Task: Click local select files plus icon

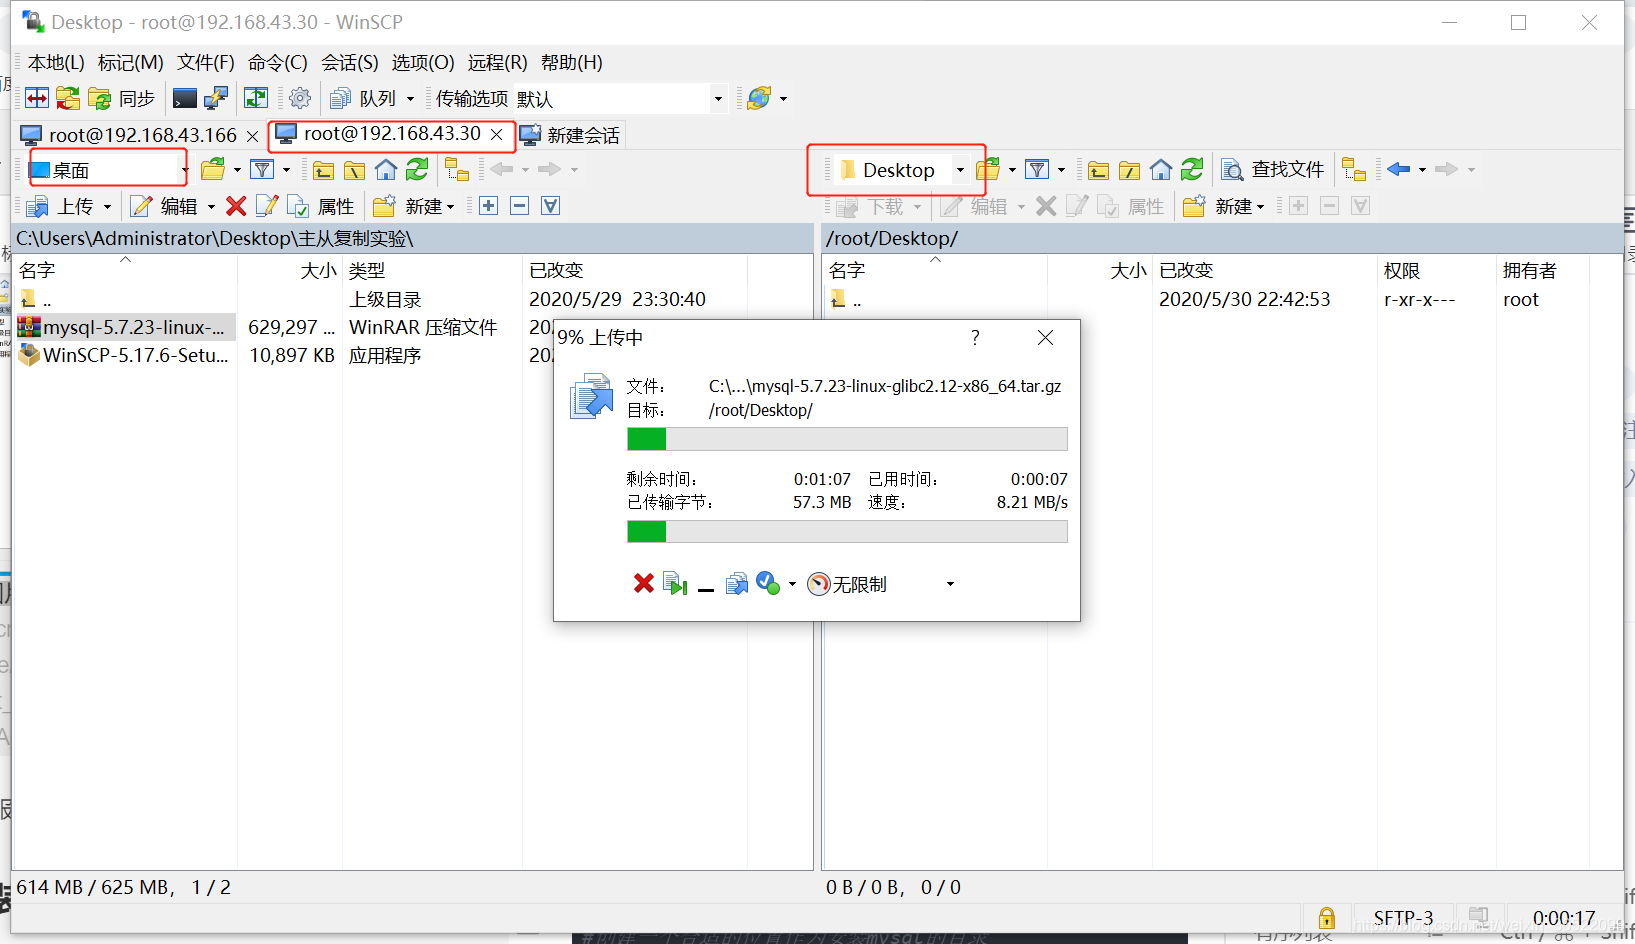Action: click(488, 206)
